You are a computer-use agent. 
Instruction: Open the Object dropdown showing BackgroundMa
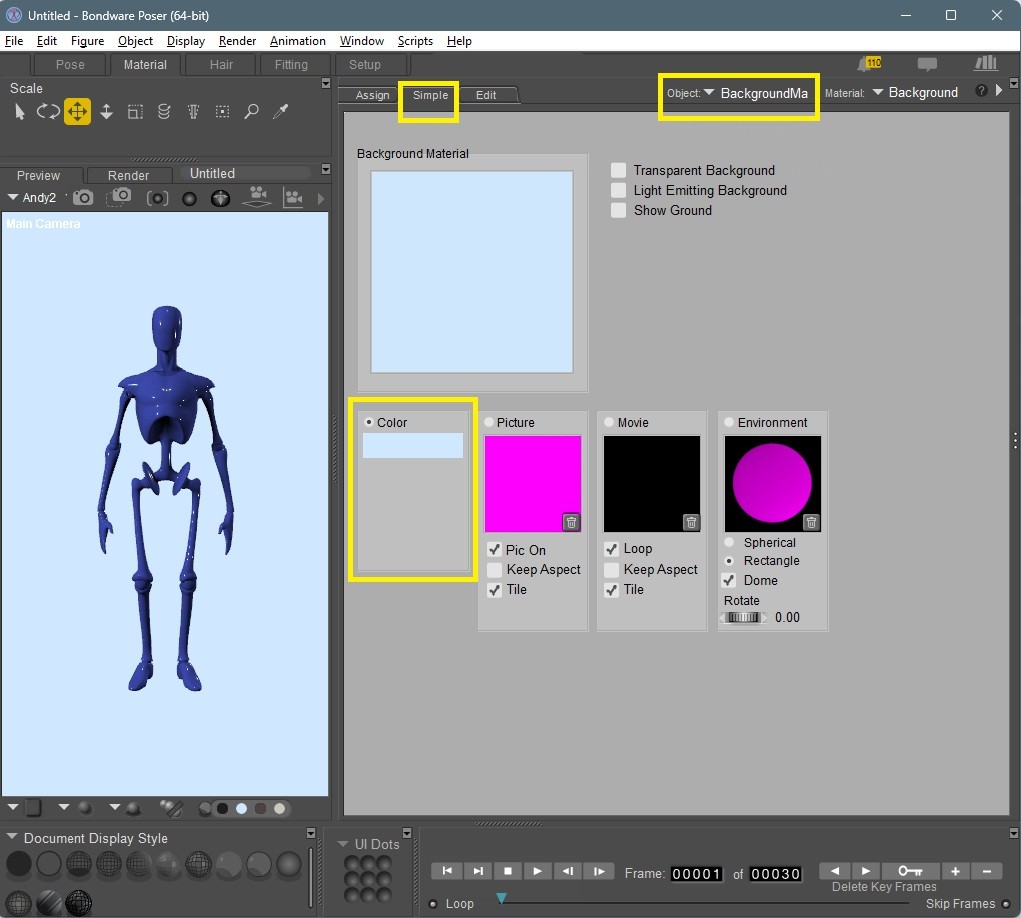tap(755, 93)
